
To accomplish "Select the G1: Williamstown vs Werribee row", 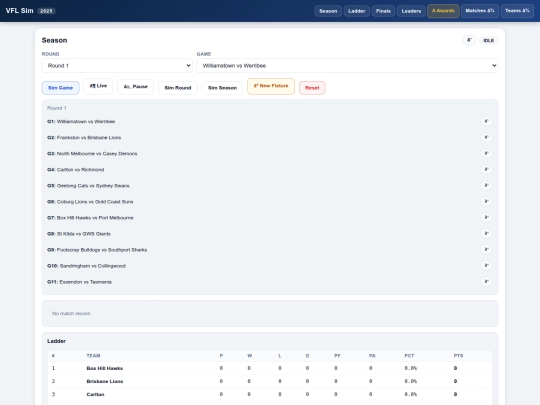I will [270, 121].
